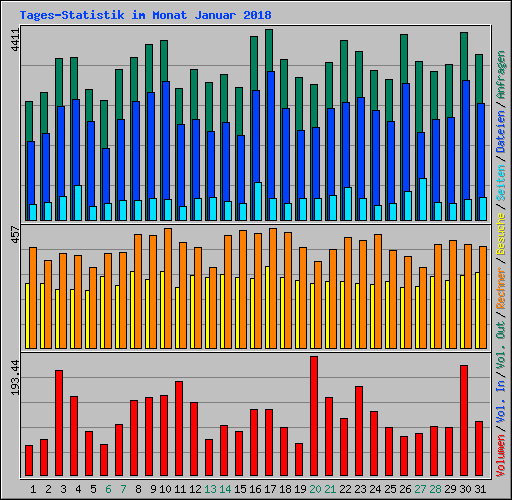Click green weekend day label '14'
Viewport: 512px width, 500px height.
tap(225, 489)
